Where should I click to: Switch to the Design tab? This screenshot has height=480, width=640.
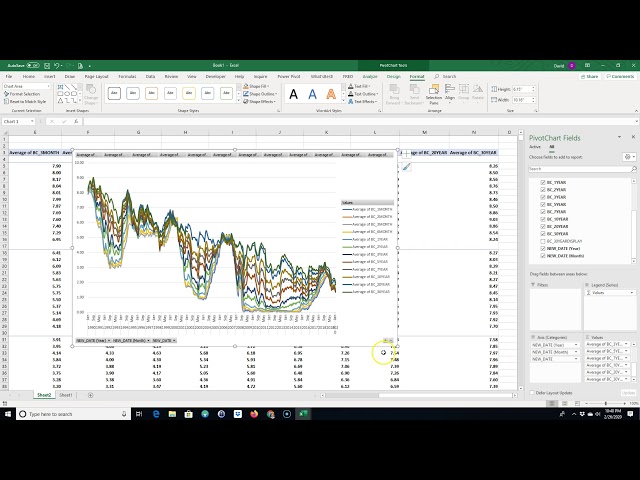click(x=393, y=76)
